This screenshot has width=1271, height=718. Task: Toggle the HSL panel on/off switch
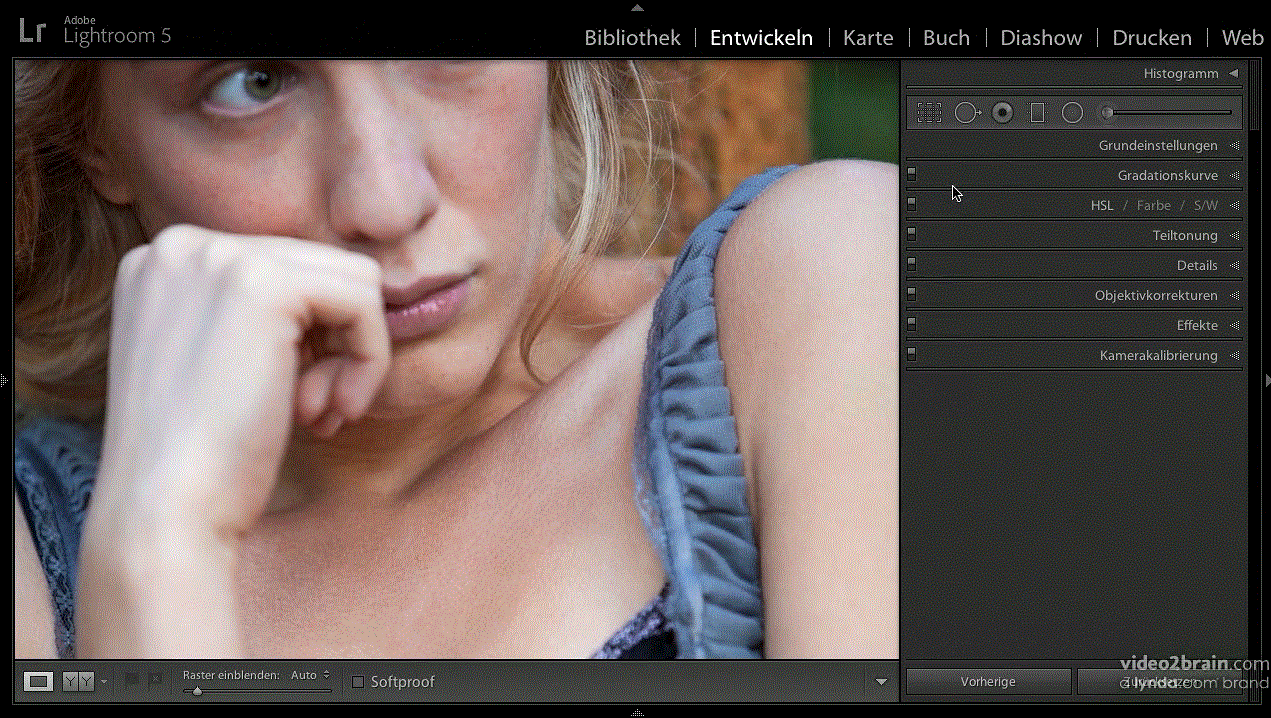click(912, 203)
